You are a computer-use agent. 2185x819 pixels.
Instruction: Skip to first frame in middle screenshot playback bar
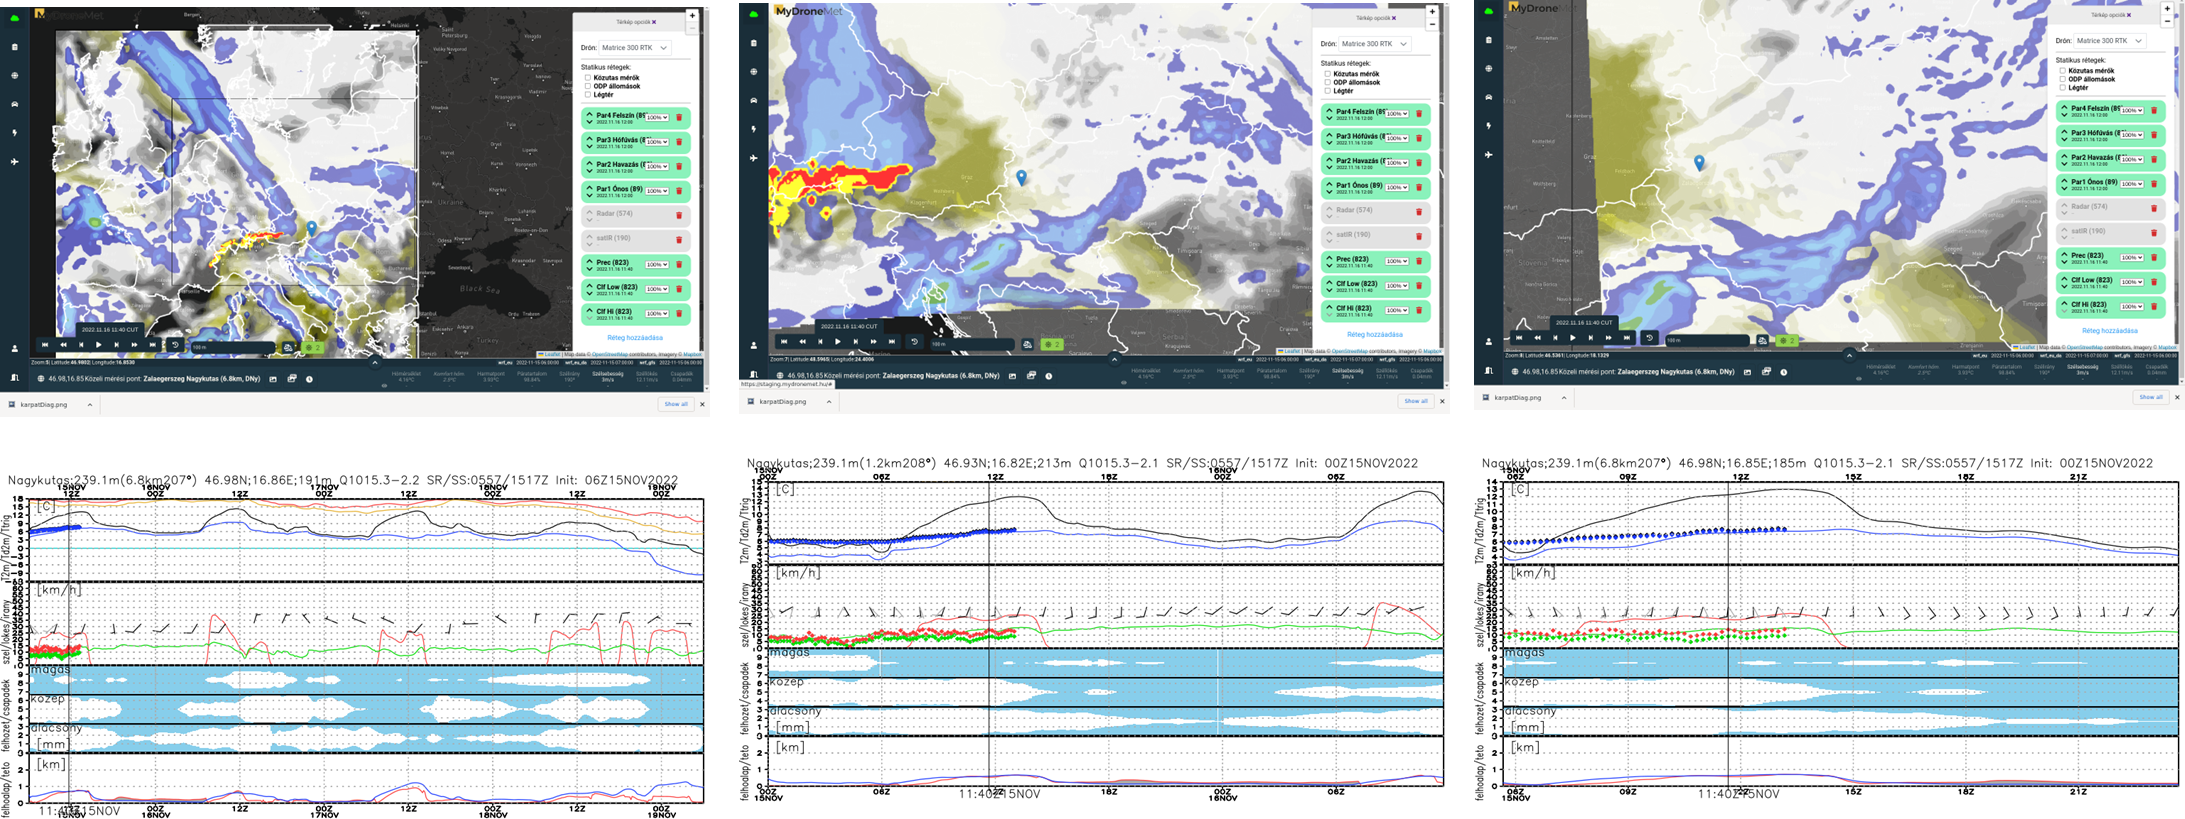[784, 342]
